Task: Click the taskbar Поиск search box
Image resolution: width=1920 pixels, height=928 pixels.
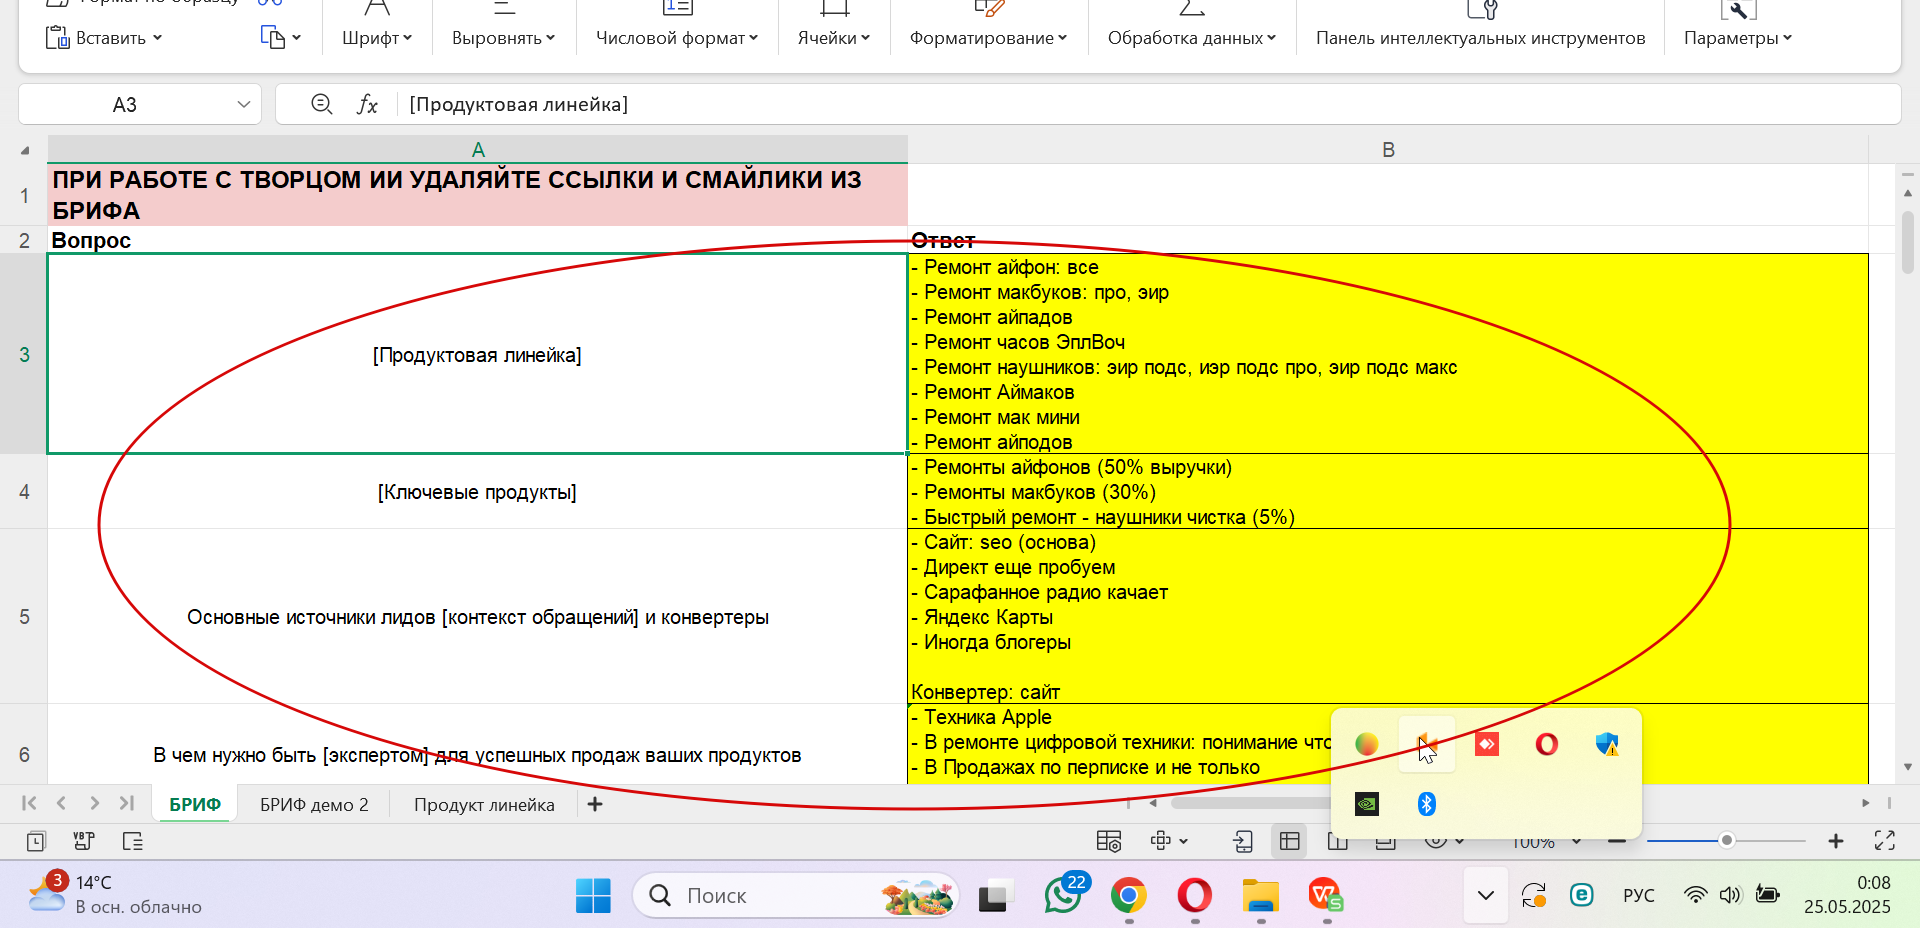Action: point(796,895)
